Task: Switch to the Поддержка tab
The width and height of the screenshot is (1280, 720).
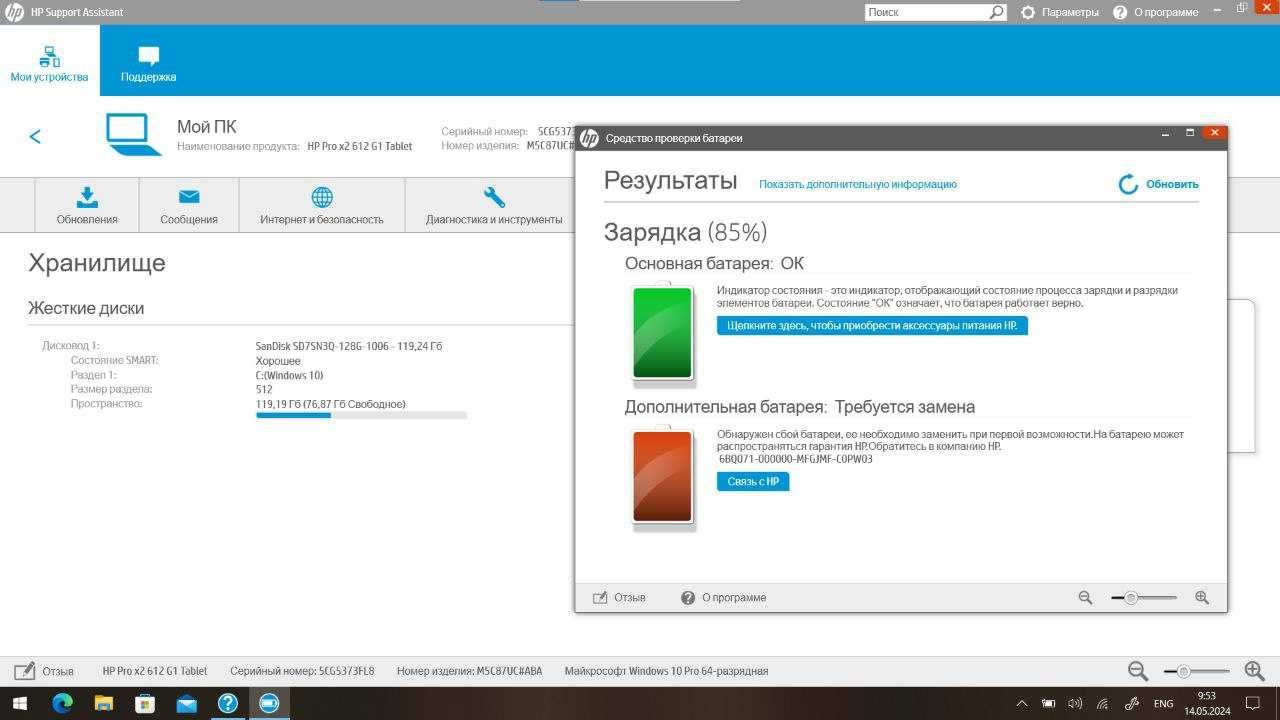Action: pos(148,63)
